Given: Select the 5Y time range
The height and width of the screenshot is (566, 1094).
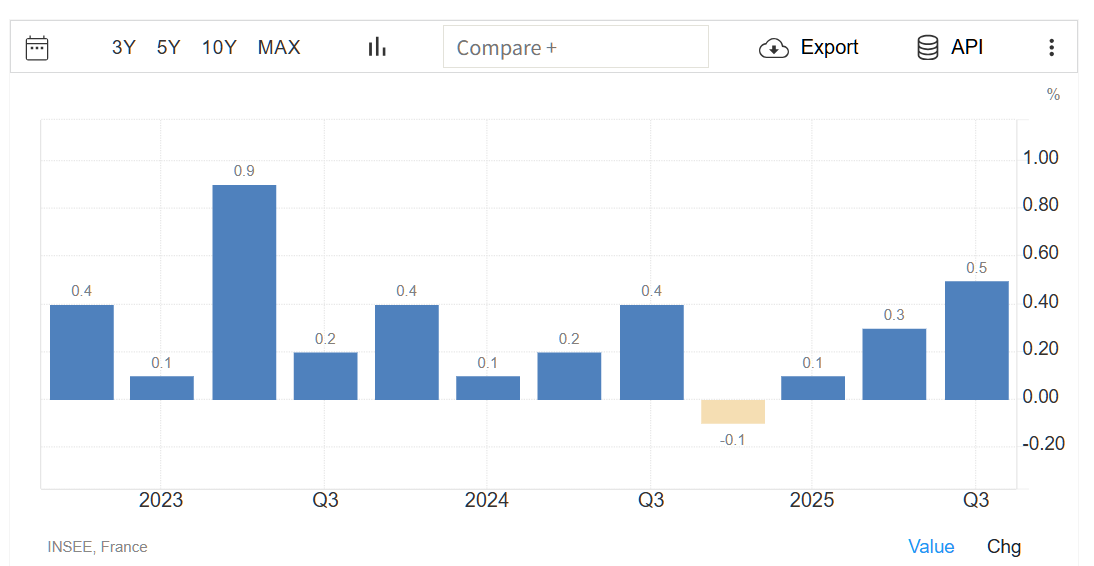Looking at the screenshot, I should click(x=168, y=47).
